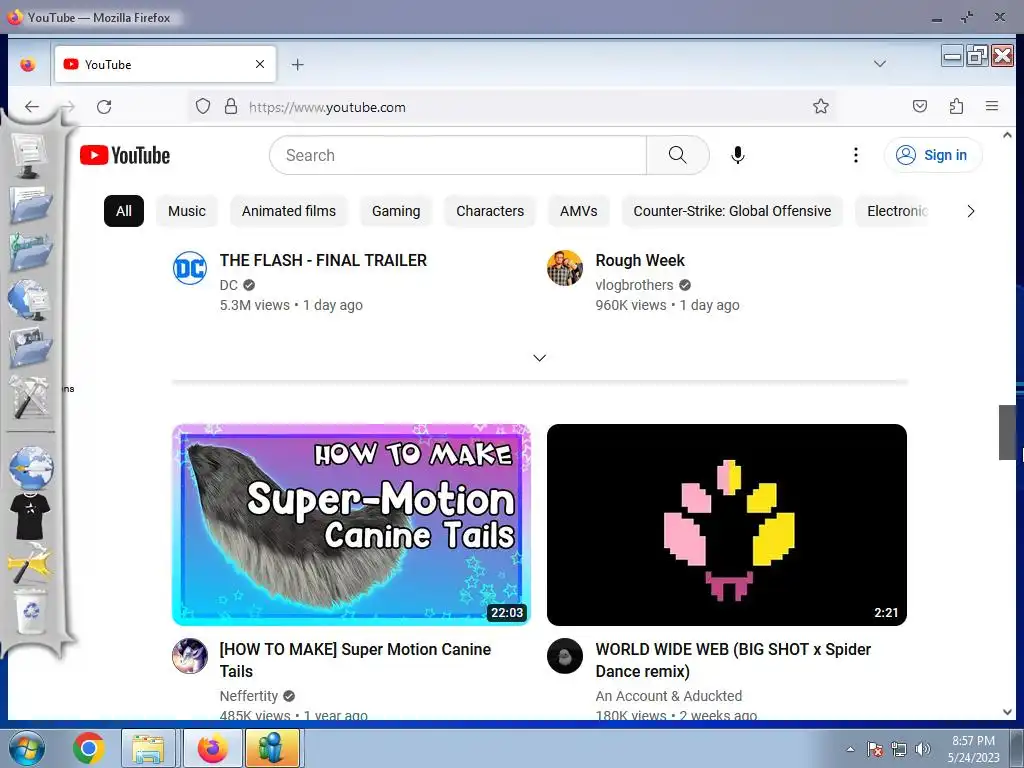The image size is (1024, 768).
Task: Start voice search with microphone icon
Action: [737, 155]
